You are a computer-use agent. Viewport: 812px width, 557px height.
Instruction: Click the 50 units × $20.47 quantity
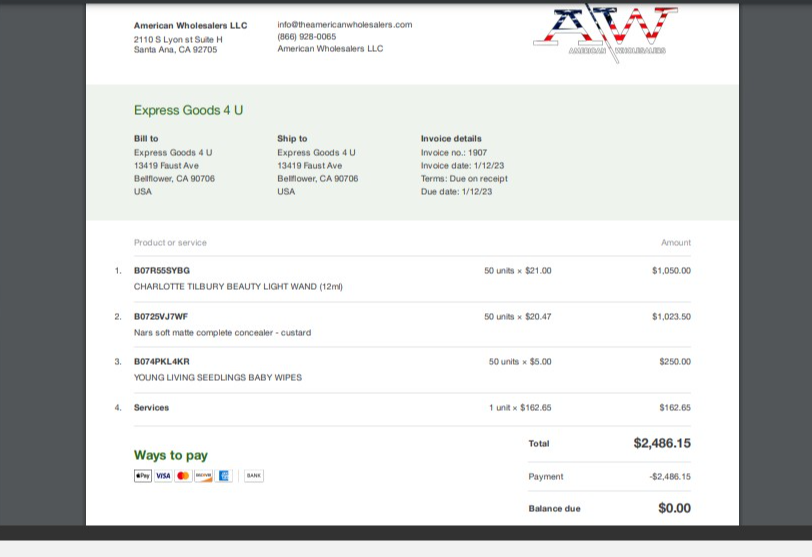pyautogui.click(x=518, y=317)
